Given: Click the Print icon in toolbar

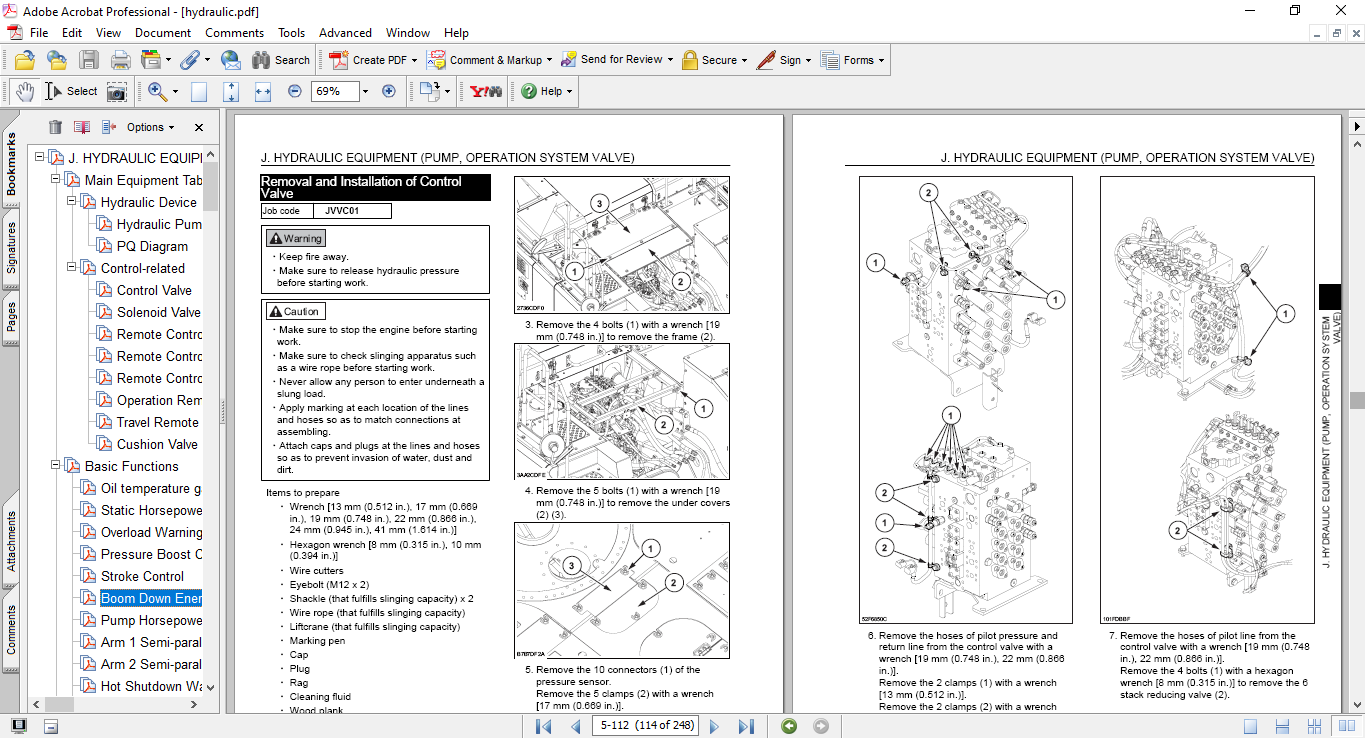Looking at the screenshot, I should point(120,60).
